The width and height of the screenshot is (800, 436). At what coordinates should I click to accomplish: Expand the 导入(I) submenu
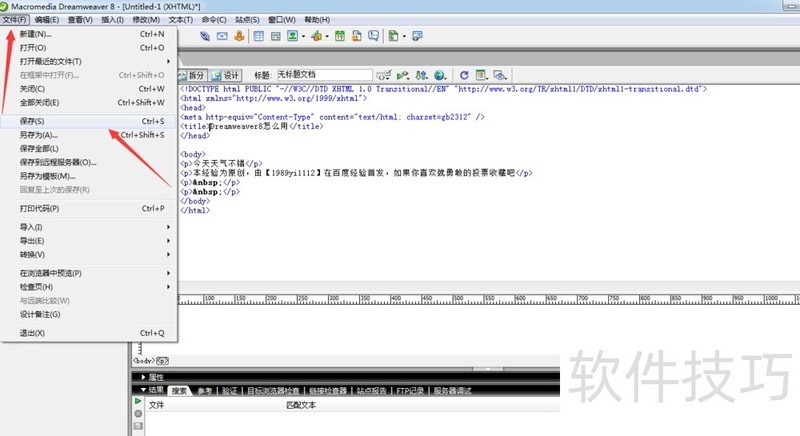pos(89,227)
